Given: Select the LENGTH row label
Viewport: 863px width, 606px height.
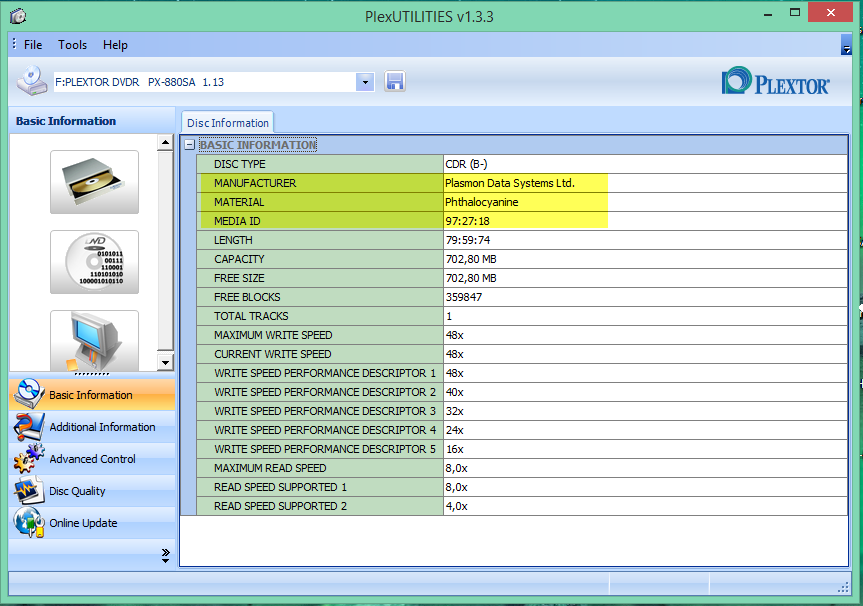Looking at the screenshot, I should coord(233,240).
